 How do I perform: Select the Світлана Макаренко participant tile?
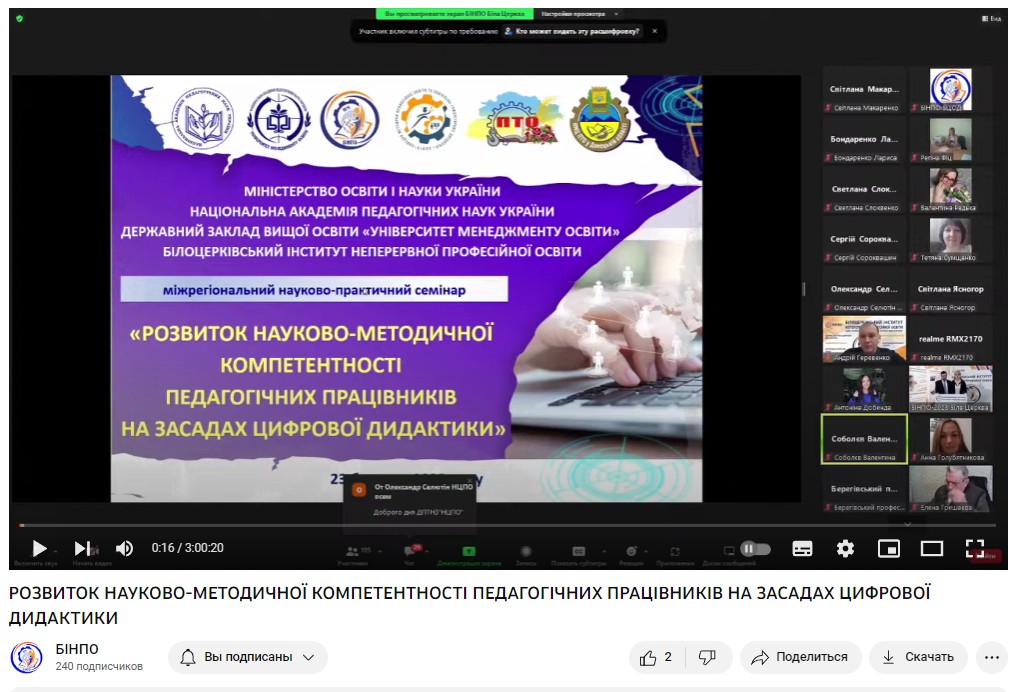pyautogui.click(x=864, y=90)
